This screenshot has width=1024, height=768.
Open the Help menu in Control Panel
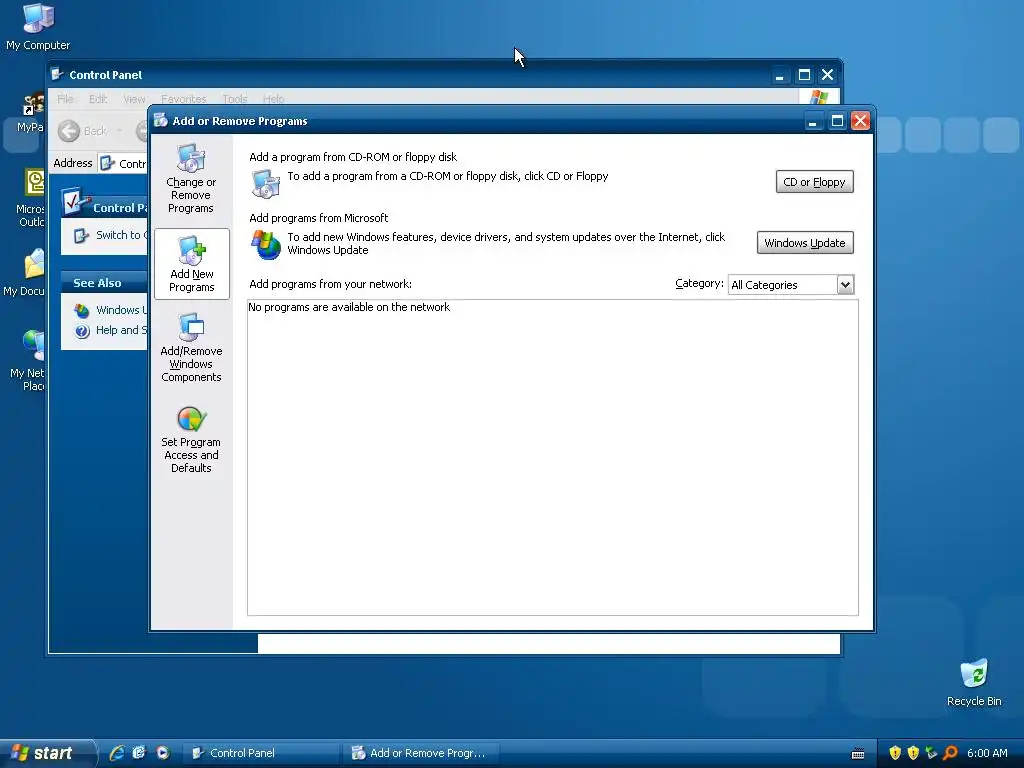(274, 99)
